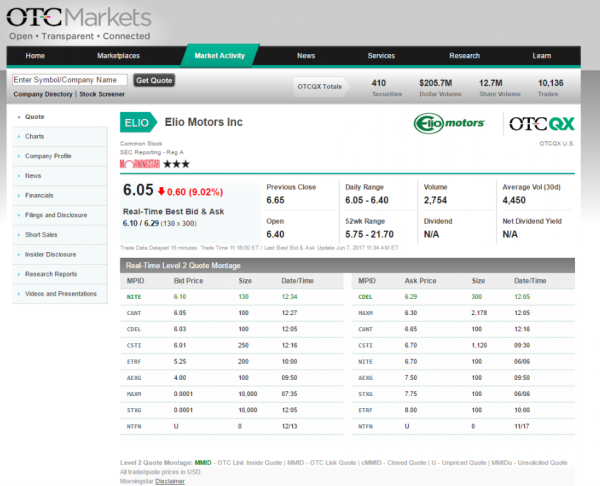Screen dimensions: 600x486
Task: Expand Research Reports in the sidebar
Action: click(x=60, y=274)
